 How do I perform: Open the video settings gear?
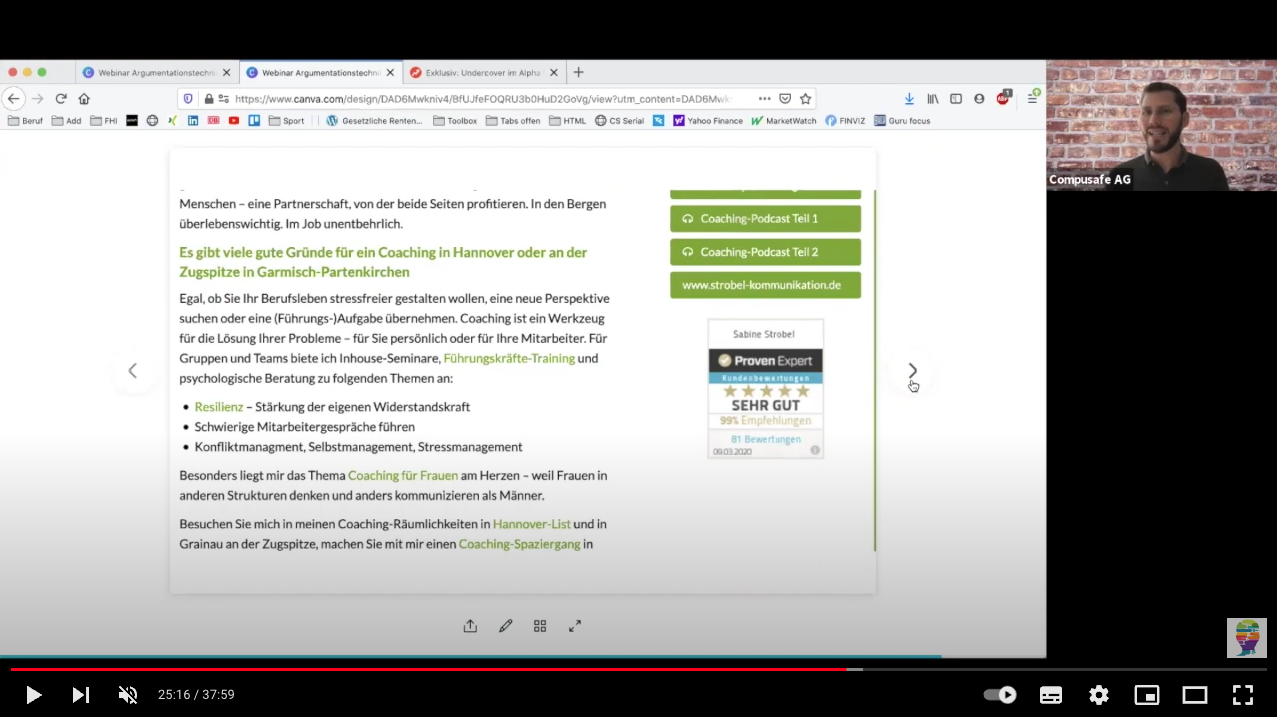click(x=1099, y=695)
